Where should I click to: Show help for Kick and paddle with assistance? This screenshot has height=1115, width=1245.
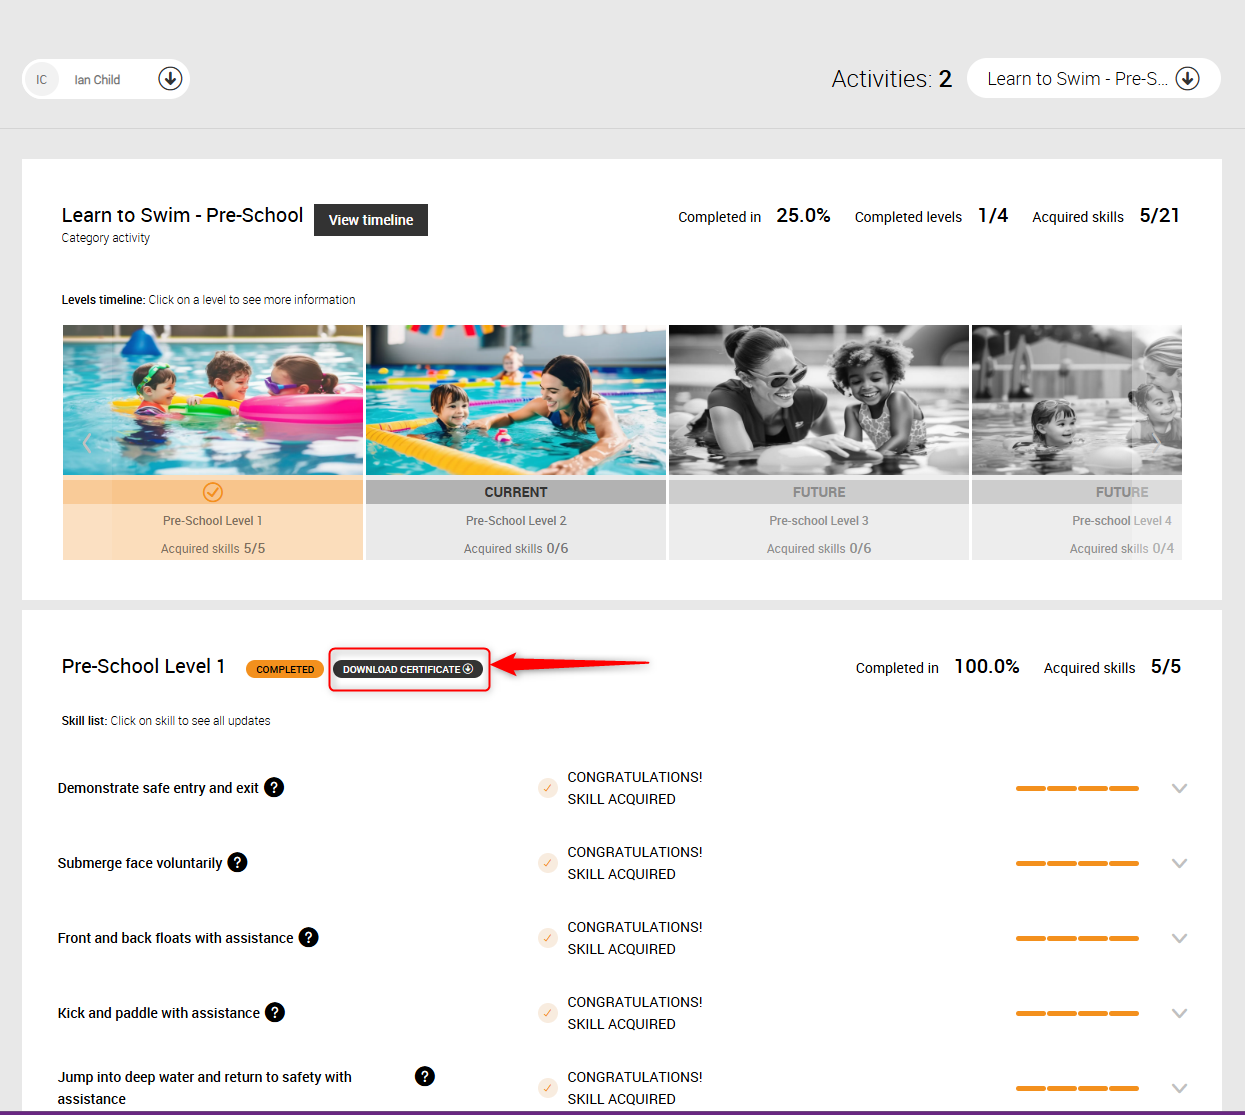275,1013
